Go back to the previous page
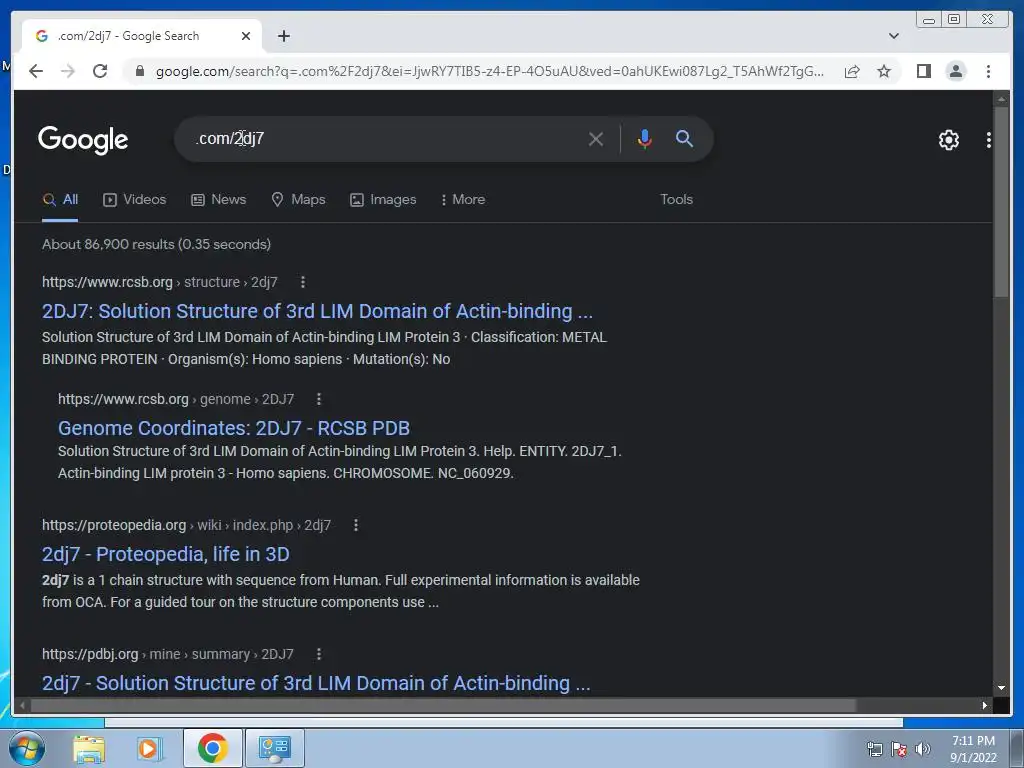The image size is (1024, 768). pyautogui.click(x=36, y=71)
